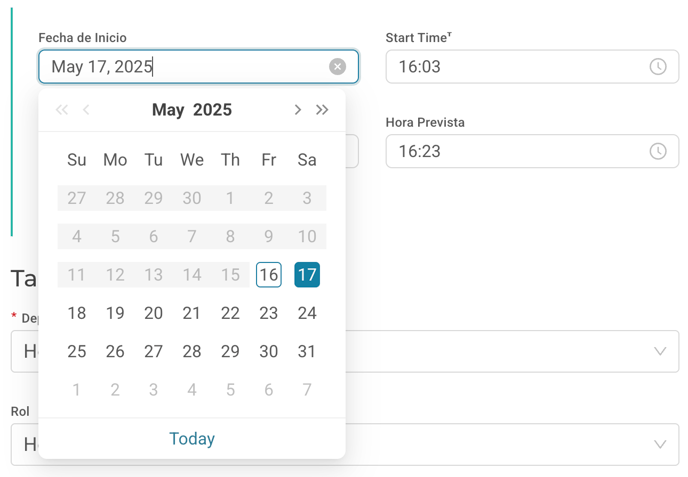
Task: Select June 4 in the last row
Action: coord(192,390)
